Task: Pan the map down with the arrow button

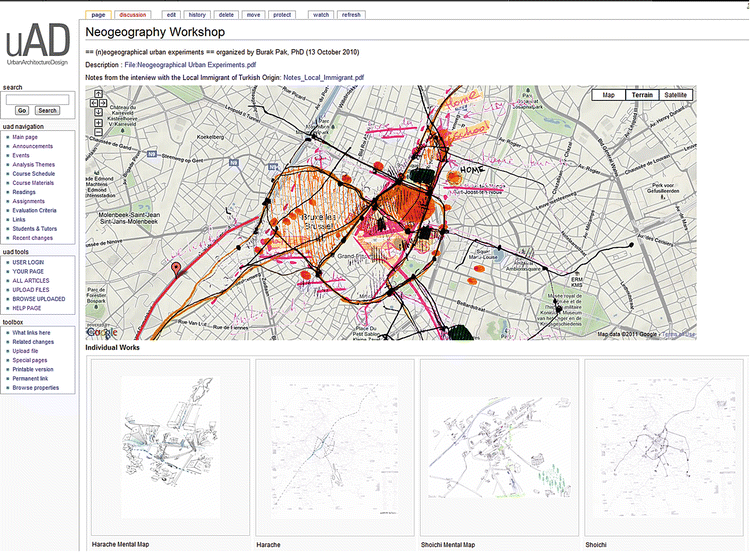Action: click(98, 112)
